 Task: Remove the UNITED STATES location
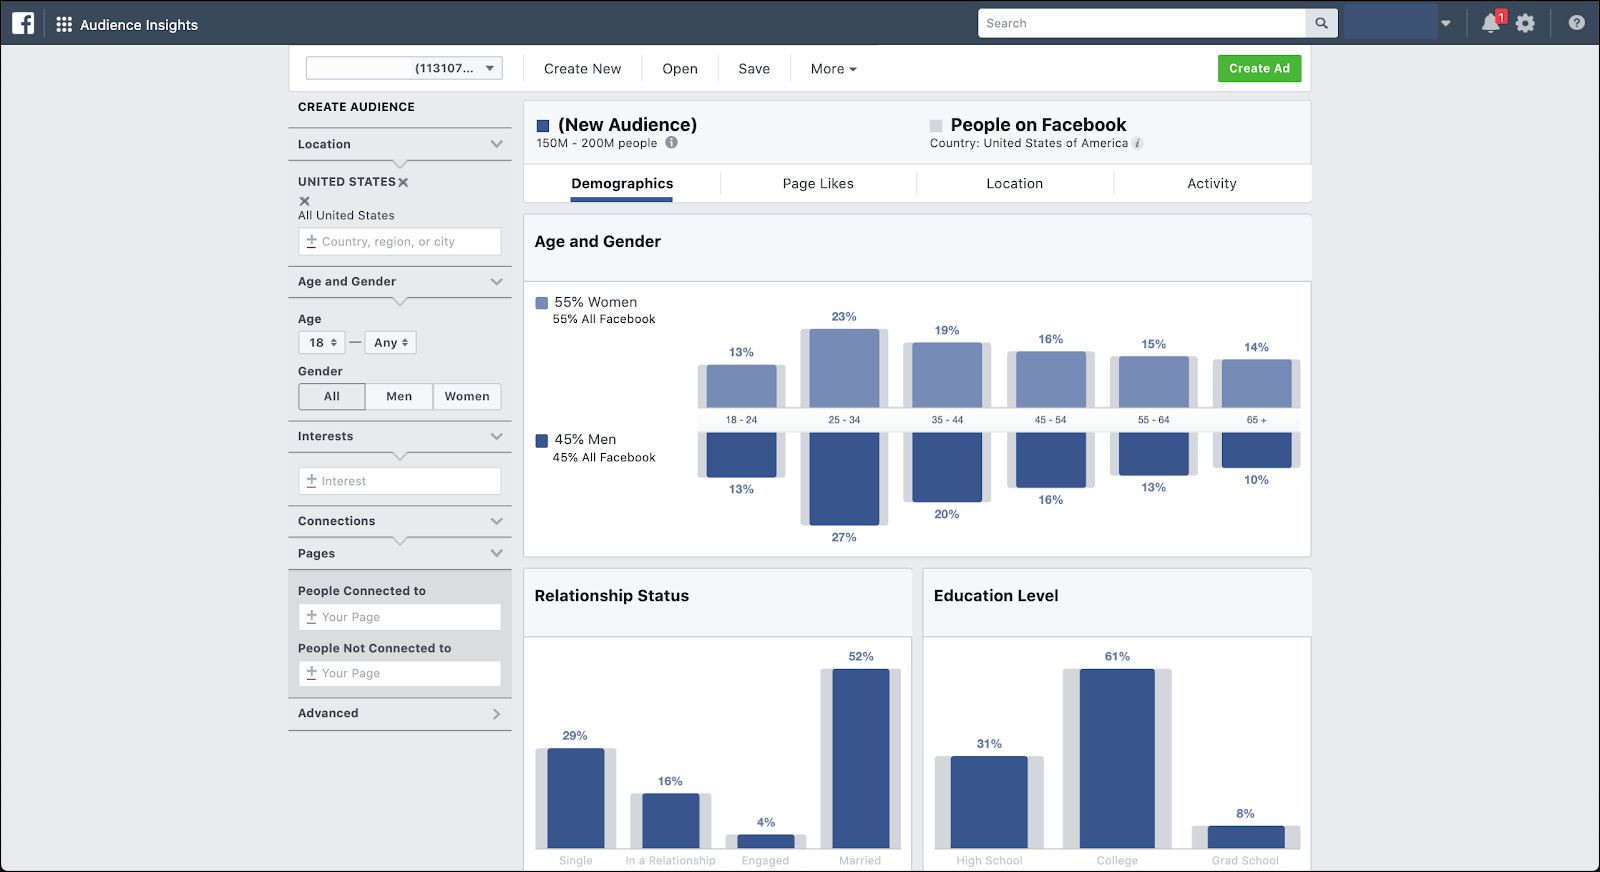403,182
